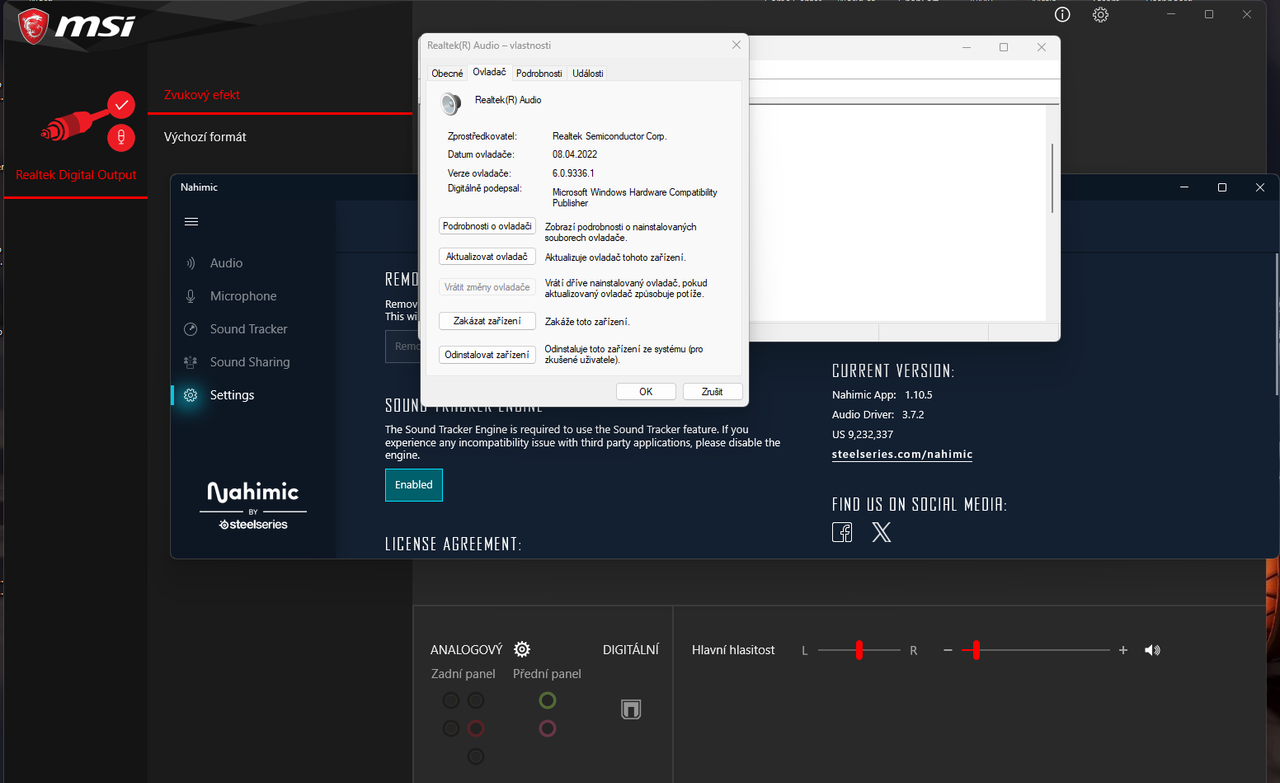The height and width of the screenshot is (783, 1280).
Task: Click the US 9,232,337 patent text
Action: pos(863,435)
